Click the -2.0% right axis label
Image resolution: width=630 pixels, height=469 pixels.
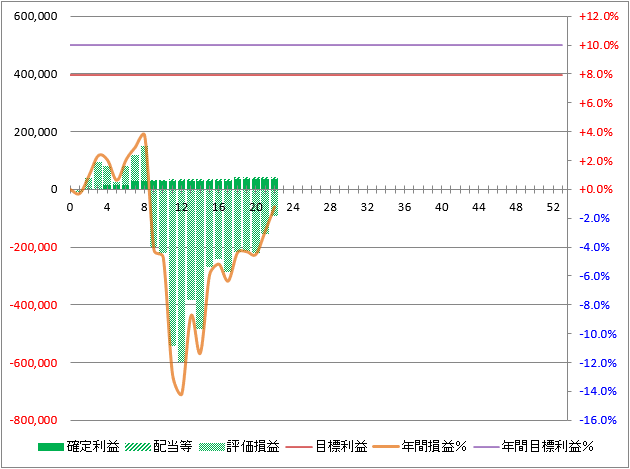click(x=594, y=218)
